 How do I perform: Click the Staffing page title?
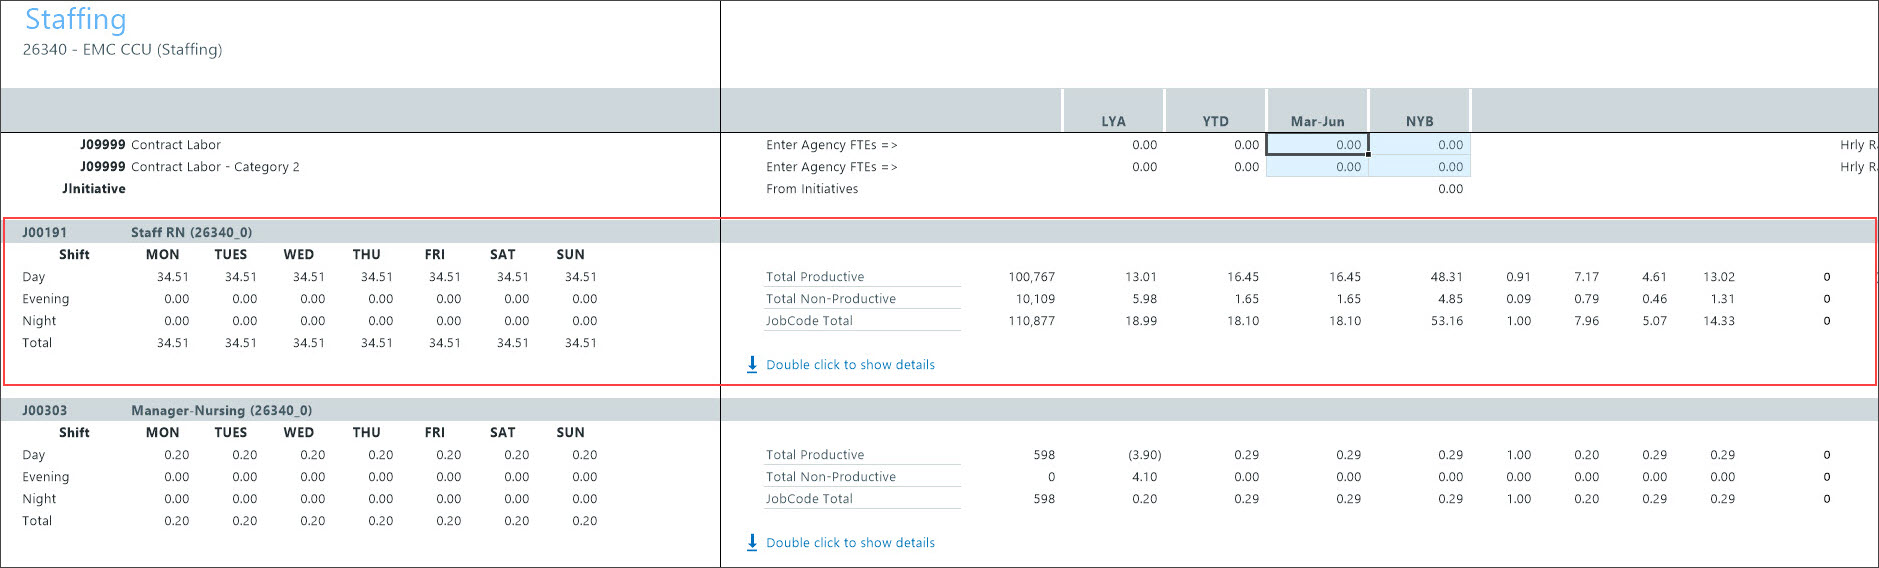76,20
